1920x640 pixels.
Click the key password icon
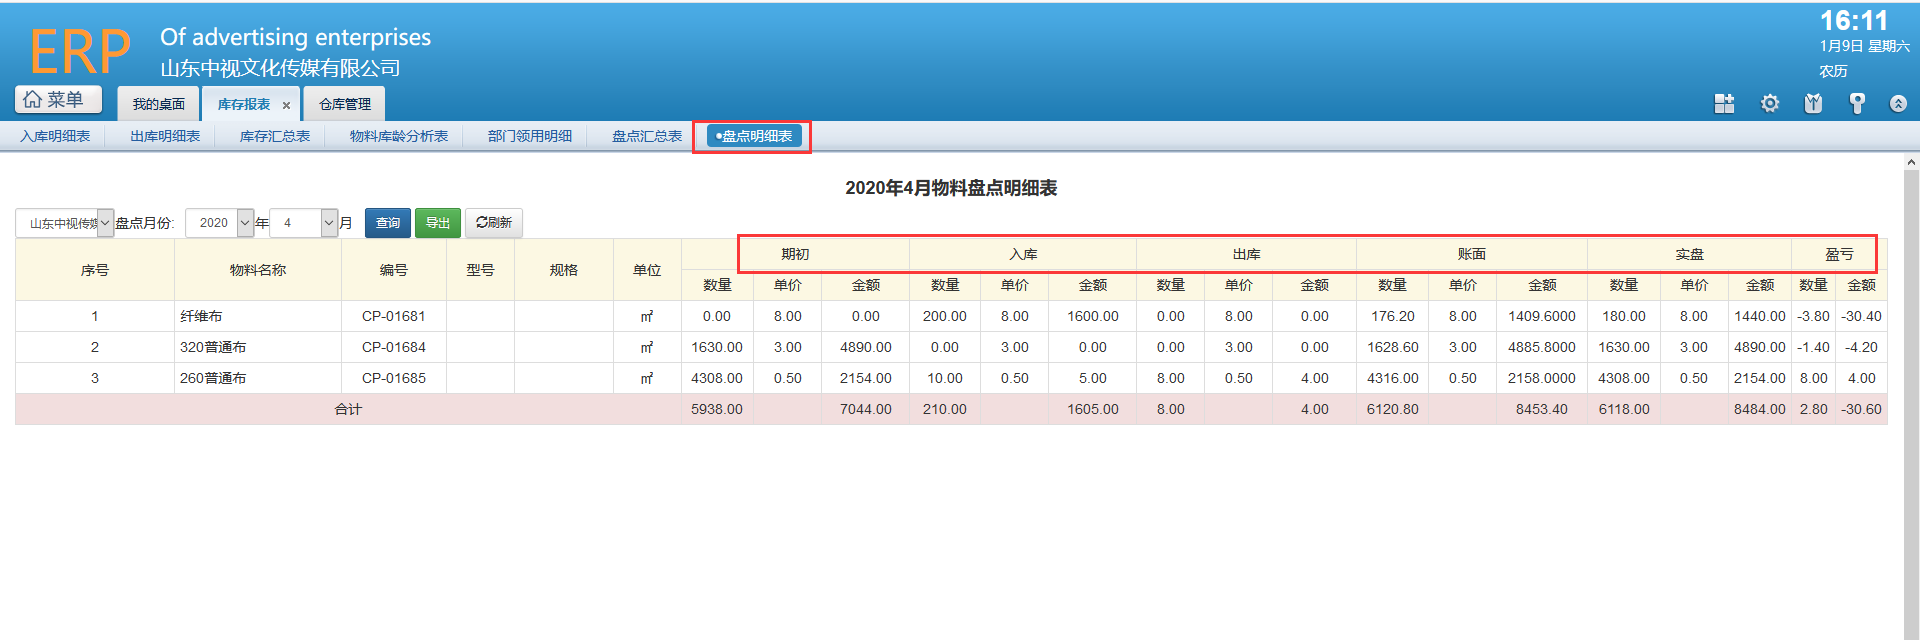(x=1857, y=103)
